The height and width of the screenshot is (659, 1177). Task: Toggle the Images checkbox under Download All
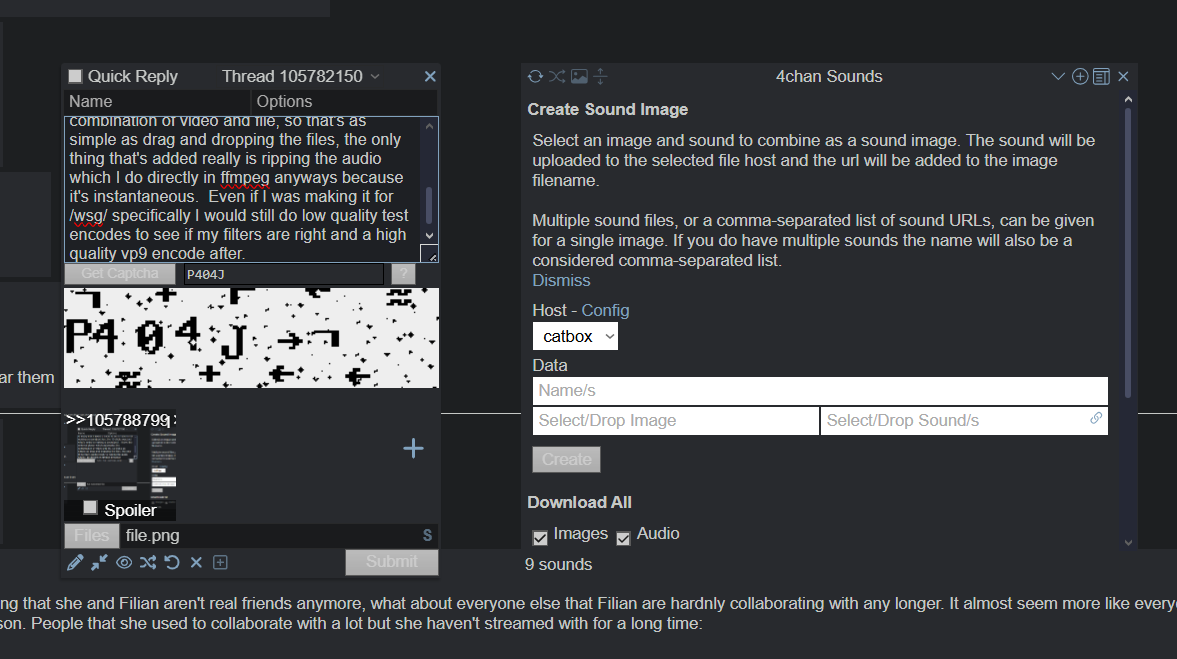pyautogui.click(x=540, y=538)
